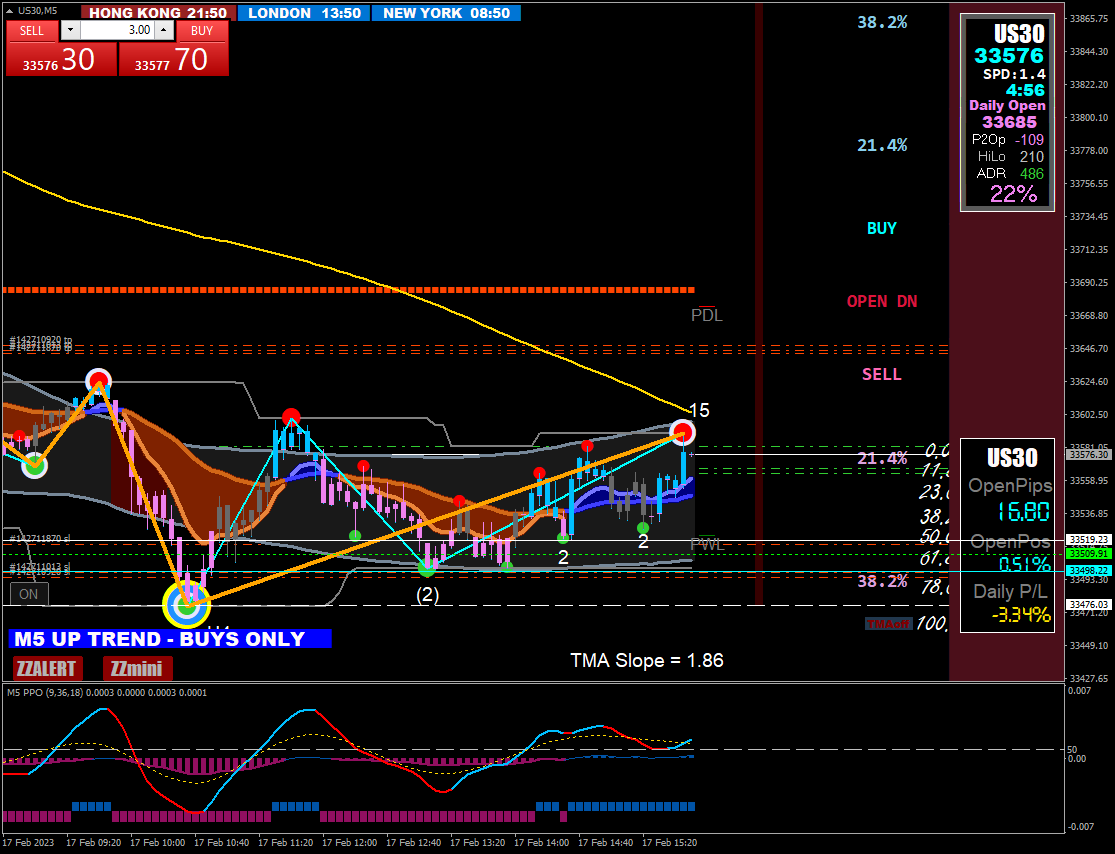The width and height of the screenshot is (1115, 854).
Task: Click the 17 Feb 15:20 time axis label
Action: click(x=669, y=843)
